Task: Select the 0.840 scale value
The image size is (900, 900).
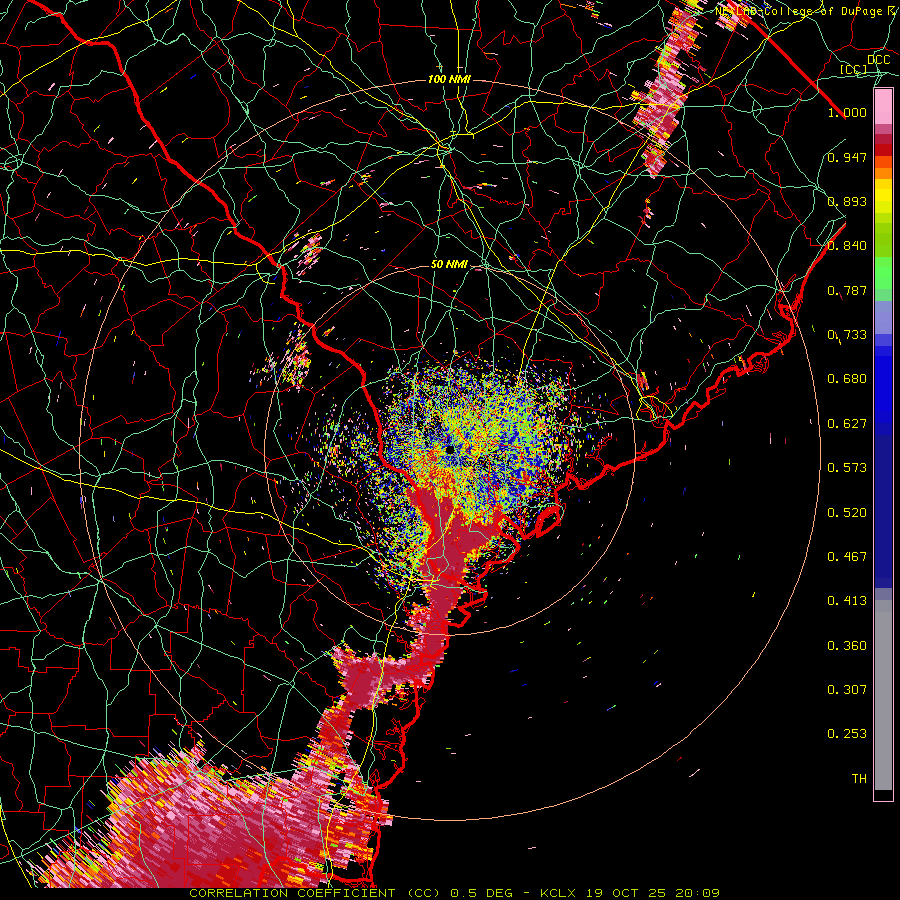Action: [847, 246]
